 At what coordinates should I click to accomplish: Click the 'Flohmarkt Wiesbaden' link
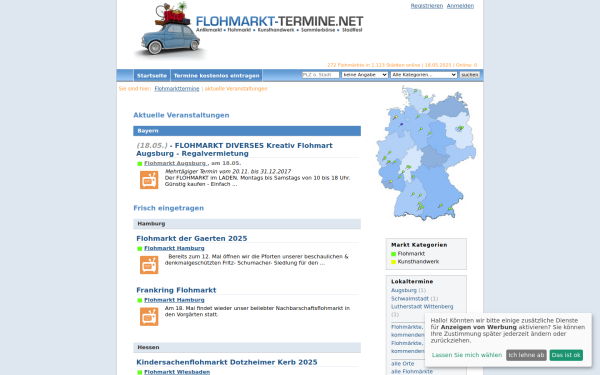pyautogui.click(x=177, y=372)
